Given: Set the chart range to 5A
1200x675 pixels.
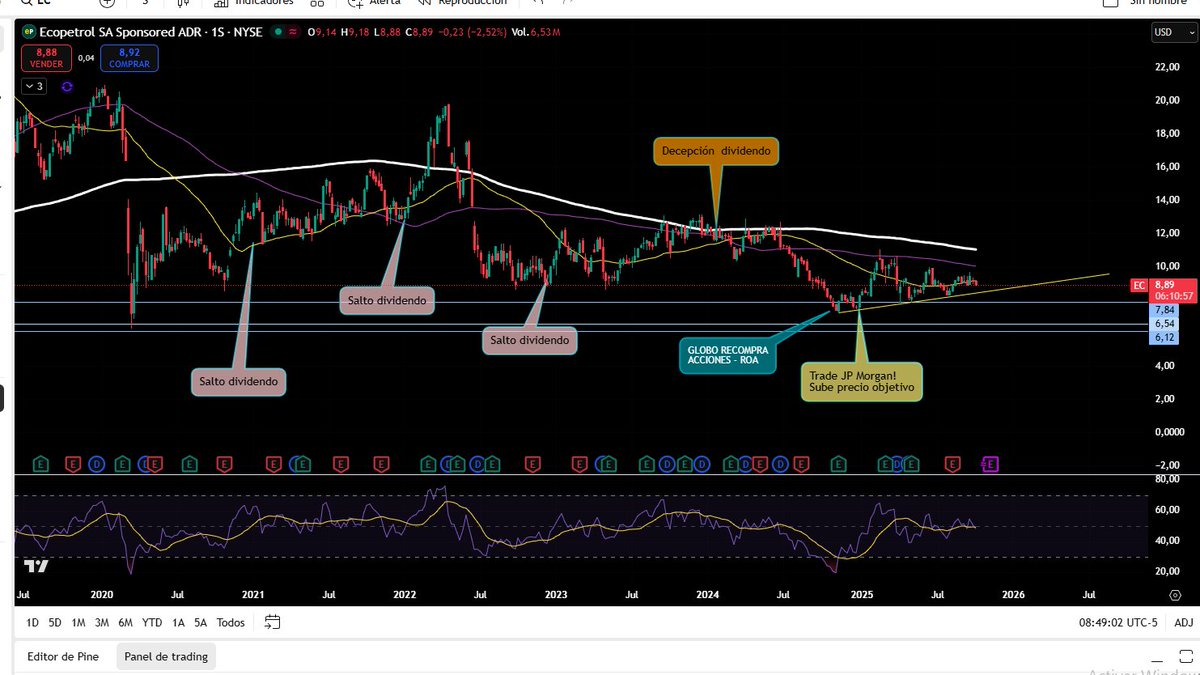Looking at the screenshot, I should click(200, 622).
